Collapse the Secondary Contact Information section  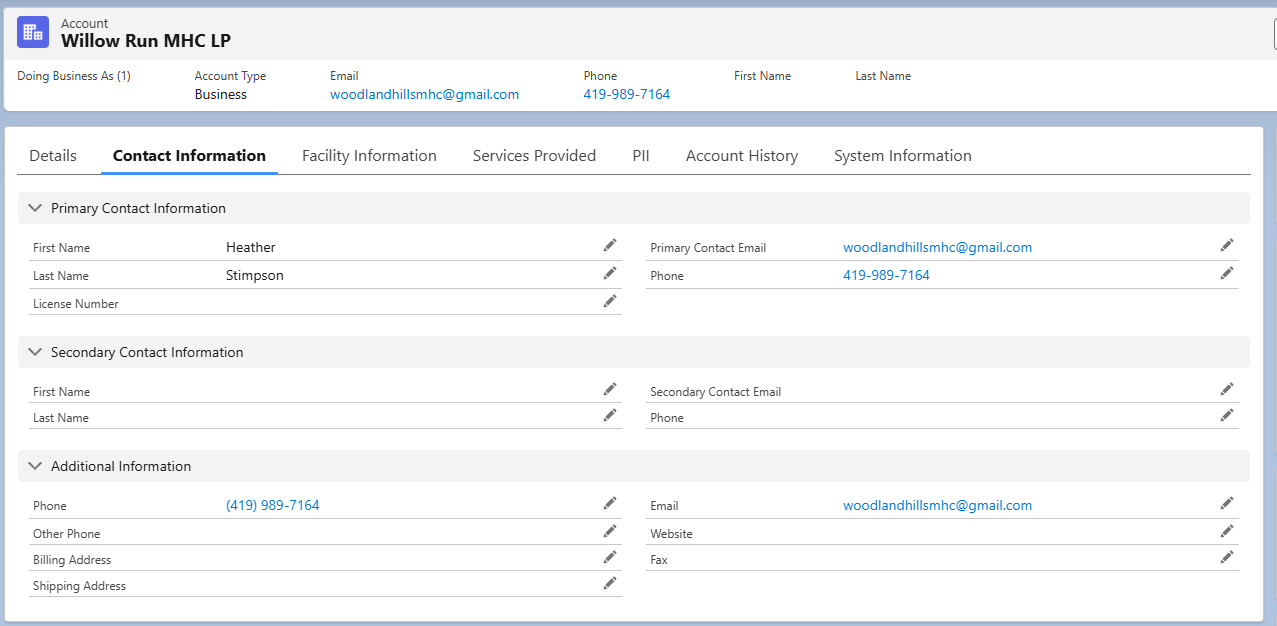[35, 352]
